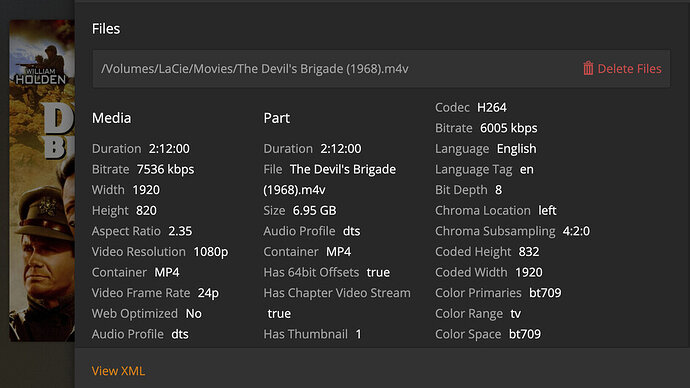Click the Language value English

tap(517, 149)
